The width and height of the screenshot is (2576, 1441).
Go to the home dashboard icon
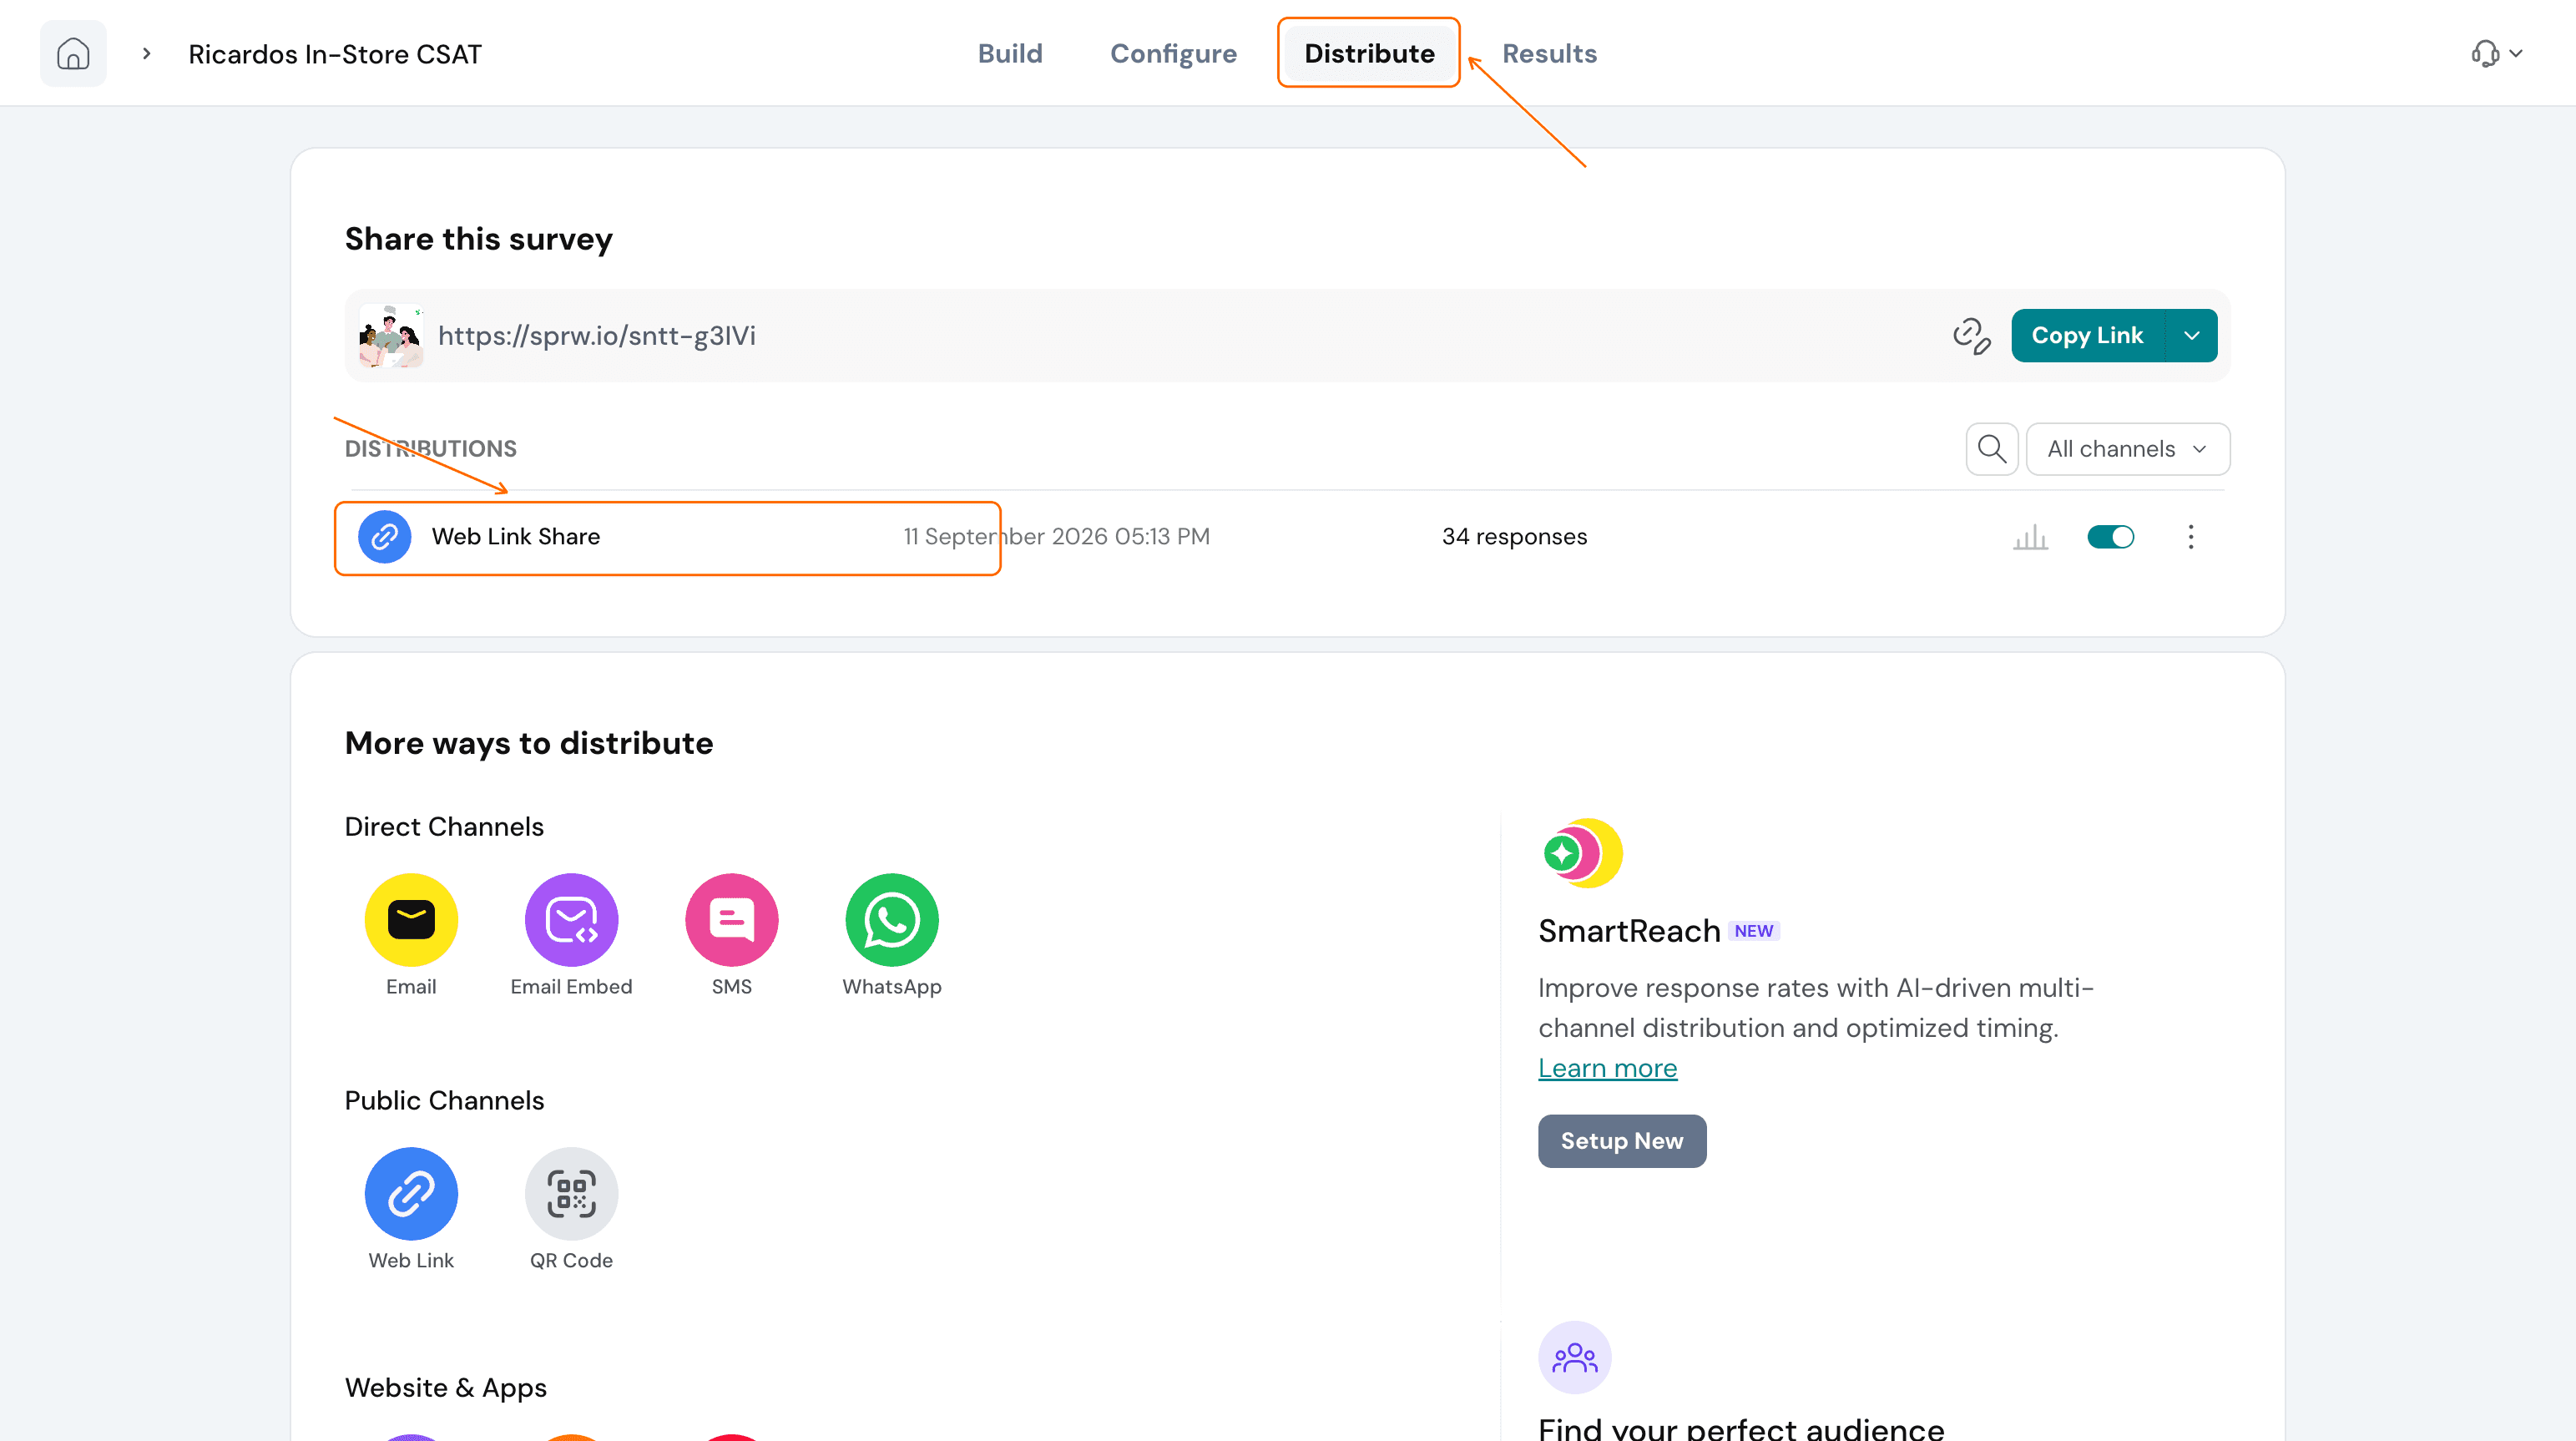click(x=73, y=53)
